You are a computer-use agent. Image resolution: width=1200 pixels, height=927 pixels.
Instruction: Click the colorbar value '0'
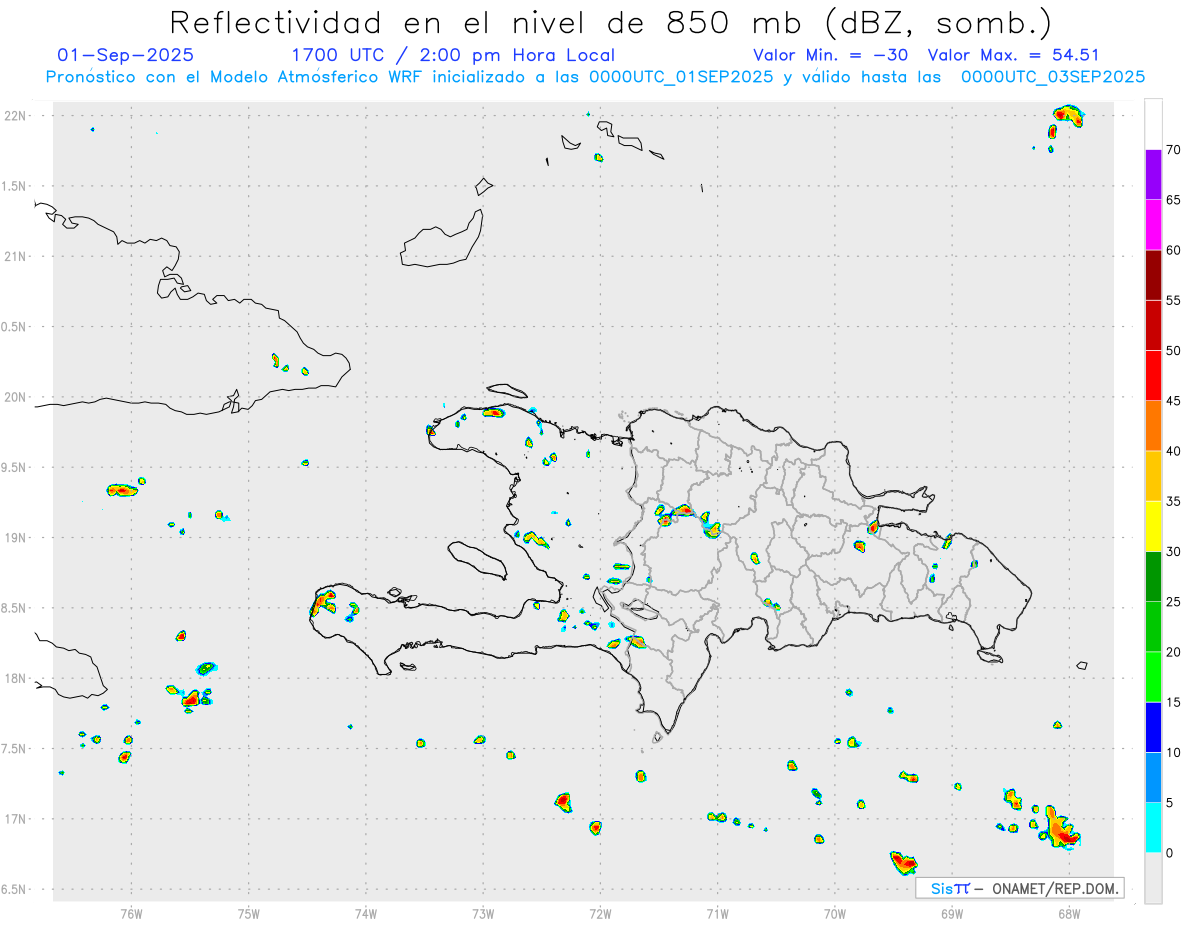[1169, 853]
